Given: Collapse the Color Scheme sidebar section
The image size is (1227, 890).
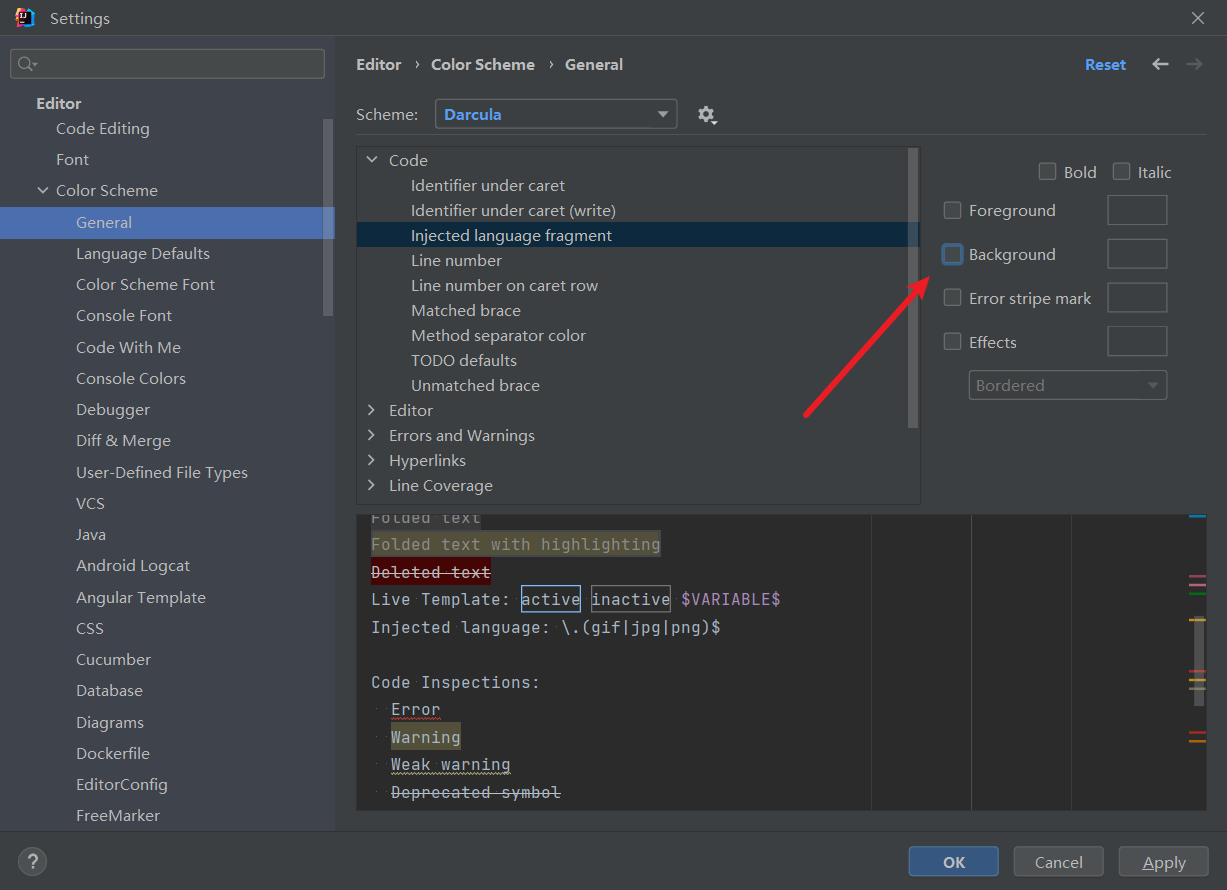Looking at the screenshot, I should point(43,190).
